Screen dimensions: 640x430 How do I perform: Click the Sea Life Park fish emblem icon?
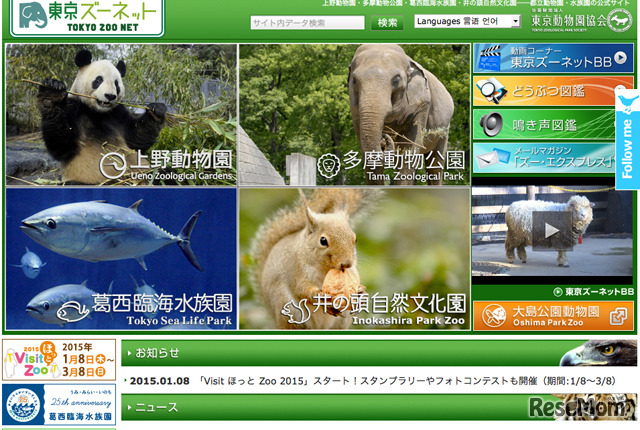(x=73, y=312)
